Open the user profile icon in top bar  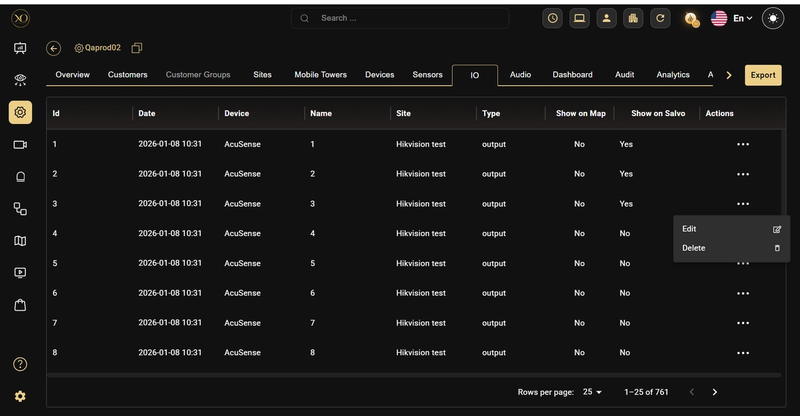tap(606, 18)
